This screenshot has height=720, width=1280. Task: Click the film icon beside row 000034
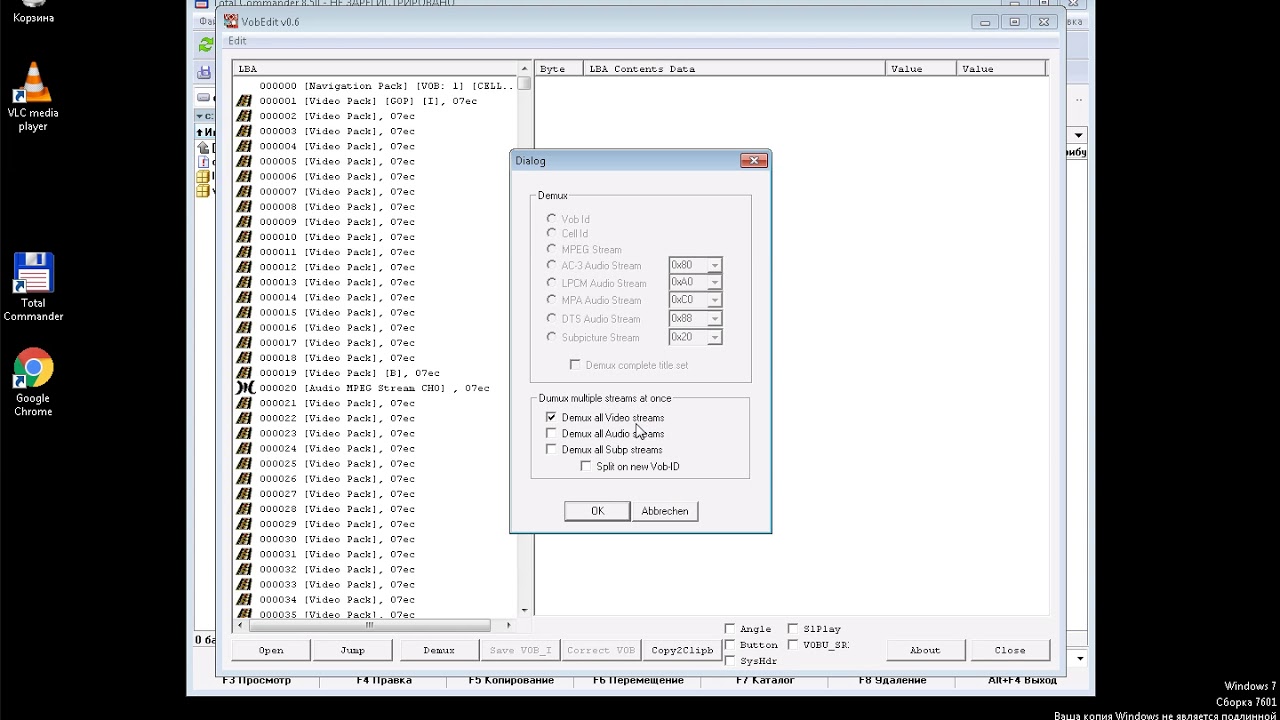point(244,599)
